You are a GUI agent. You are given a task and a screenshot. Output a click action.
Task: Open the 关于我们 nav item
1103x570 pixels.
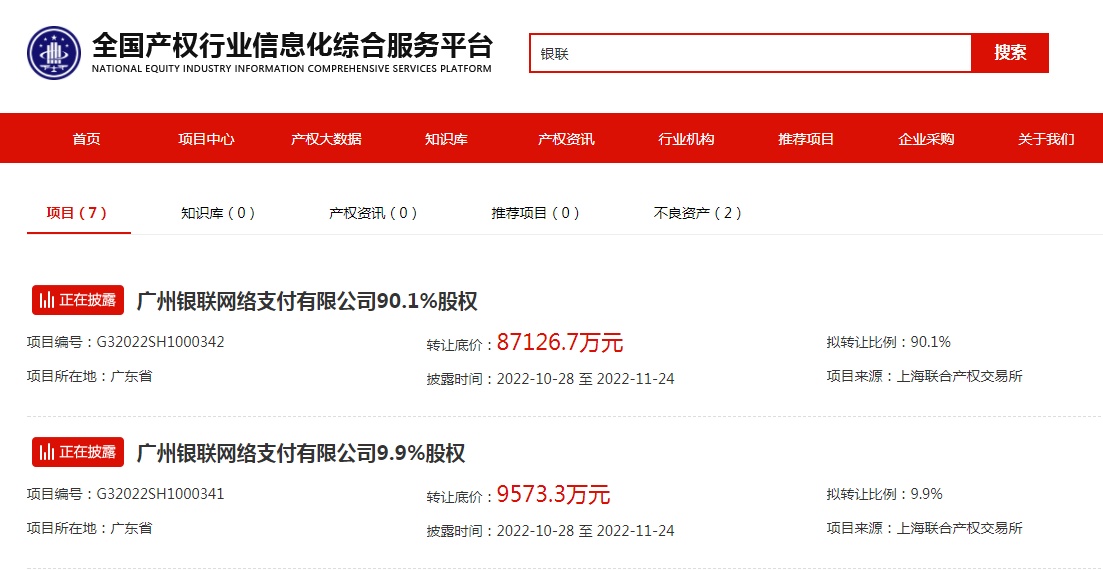[x=1046, y=139]
